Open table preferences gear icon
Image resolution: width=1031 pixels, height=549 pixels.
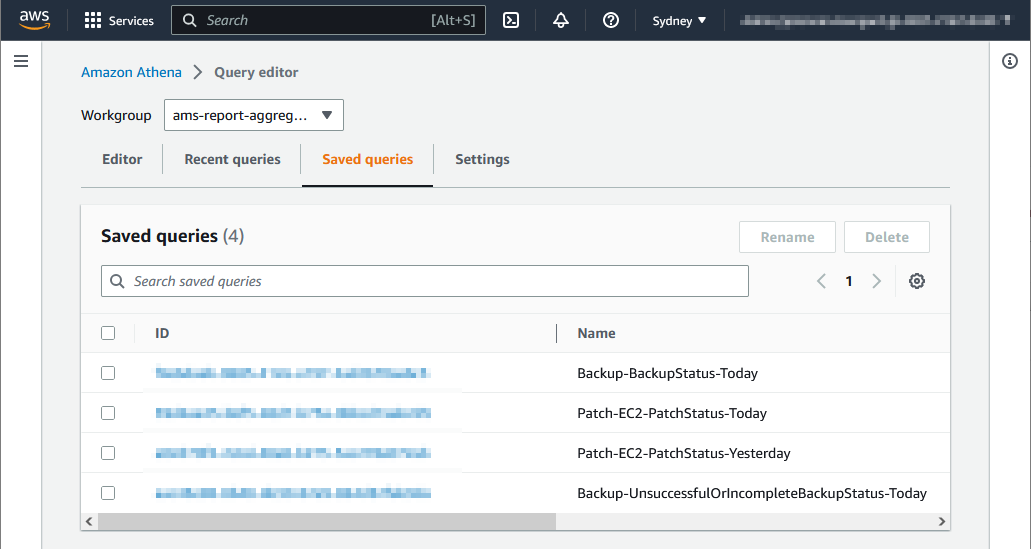pyautogui.click(x=917, y=281)
